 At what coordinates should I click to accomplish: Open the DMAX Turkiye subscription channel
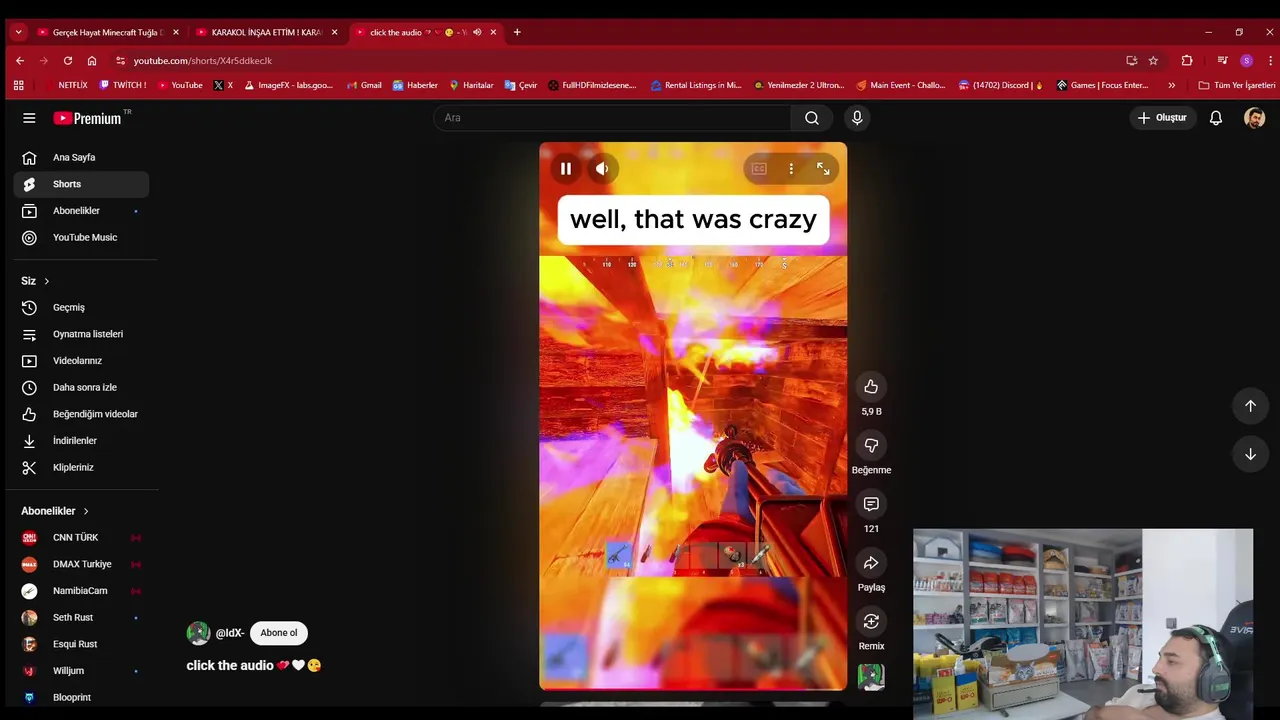(x=81, y=564)
